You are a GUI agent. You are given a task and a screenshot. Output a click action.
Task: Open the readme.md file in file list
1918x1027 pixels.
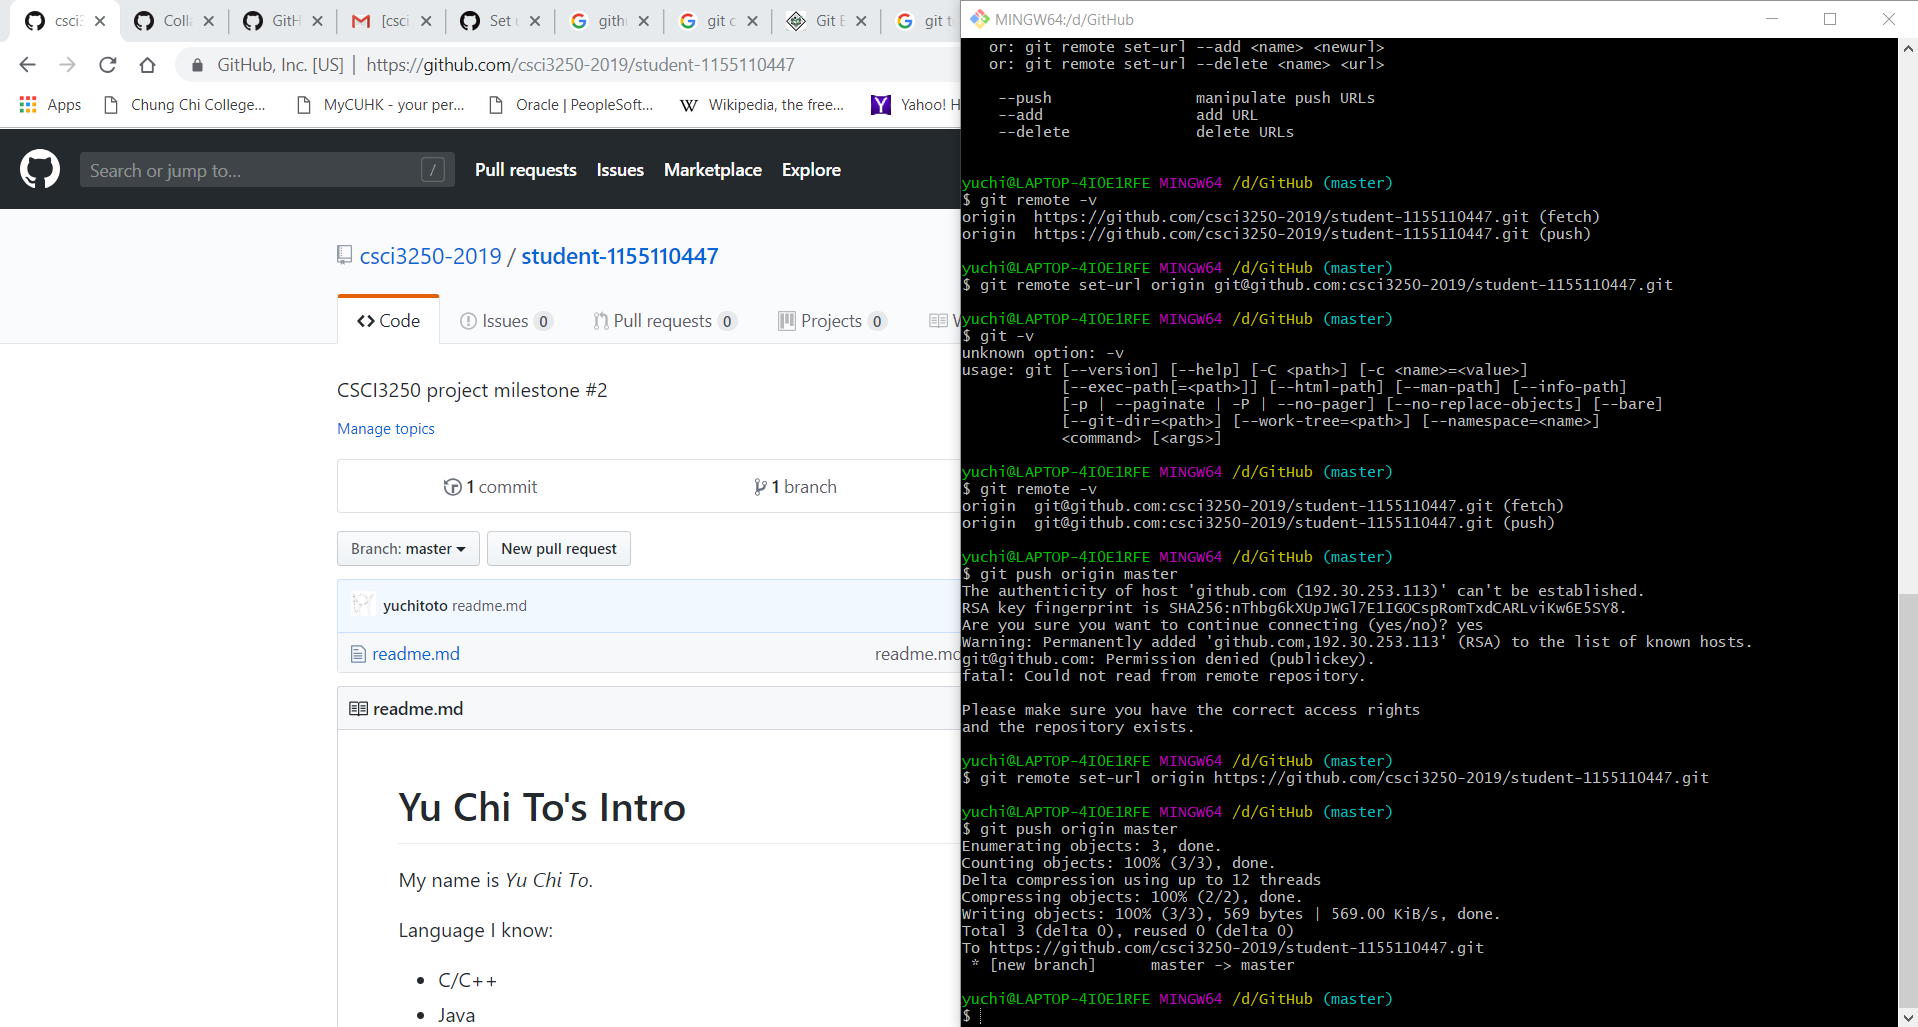tap(416, 654)
